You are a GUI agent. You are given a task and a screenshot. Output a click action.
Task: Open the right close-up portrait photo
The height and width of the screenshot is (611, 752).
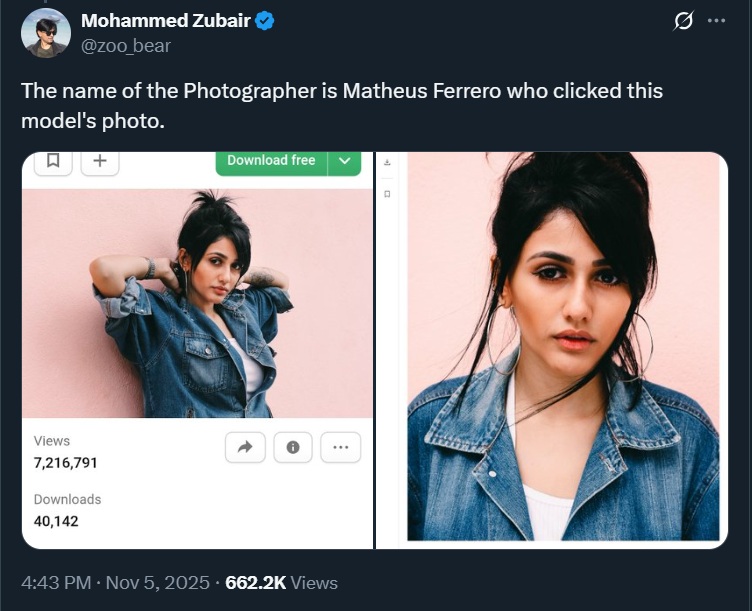click(x=563, y=347)
